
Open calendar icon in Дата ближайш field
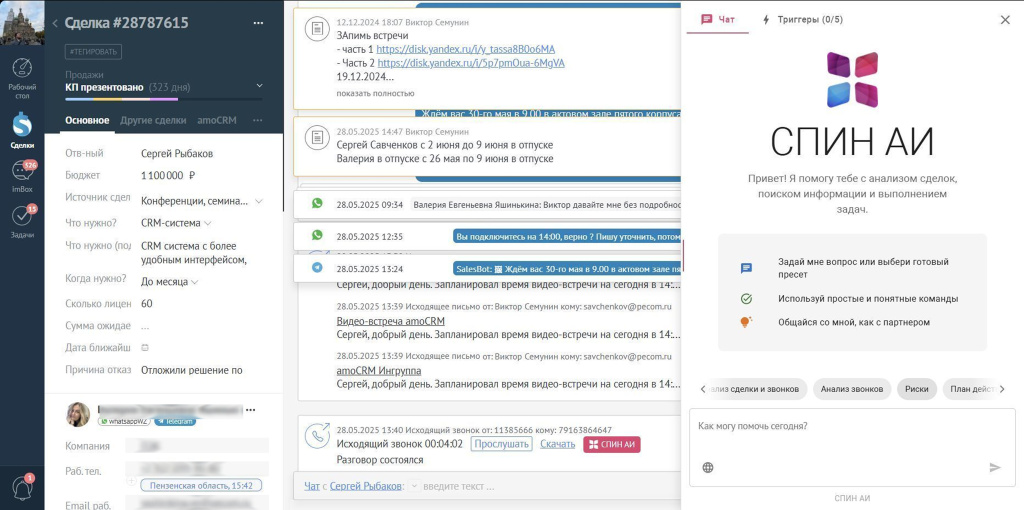click(x=145, y=347)
